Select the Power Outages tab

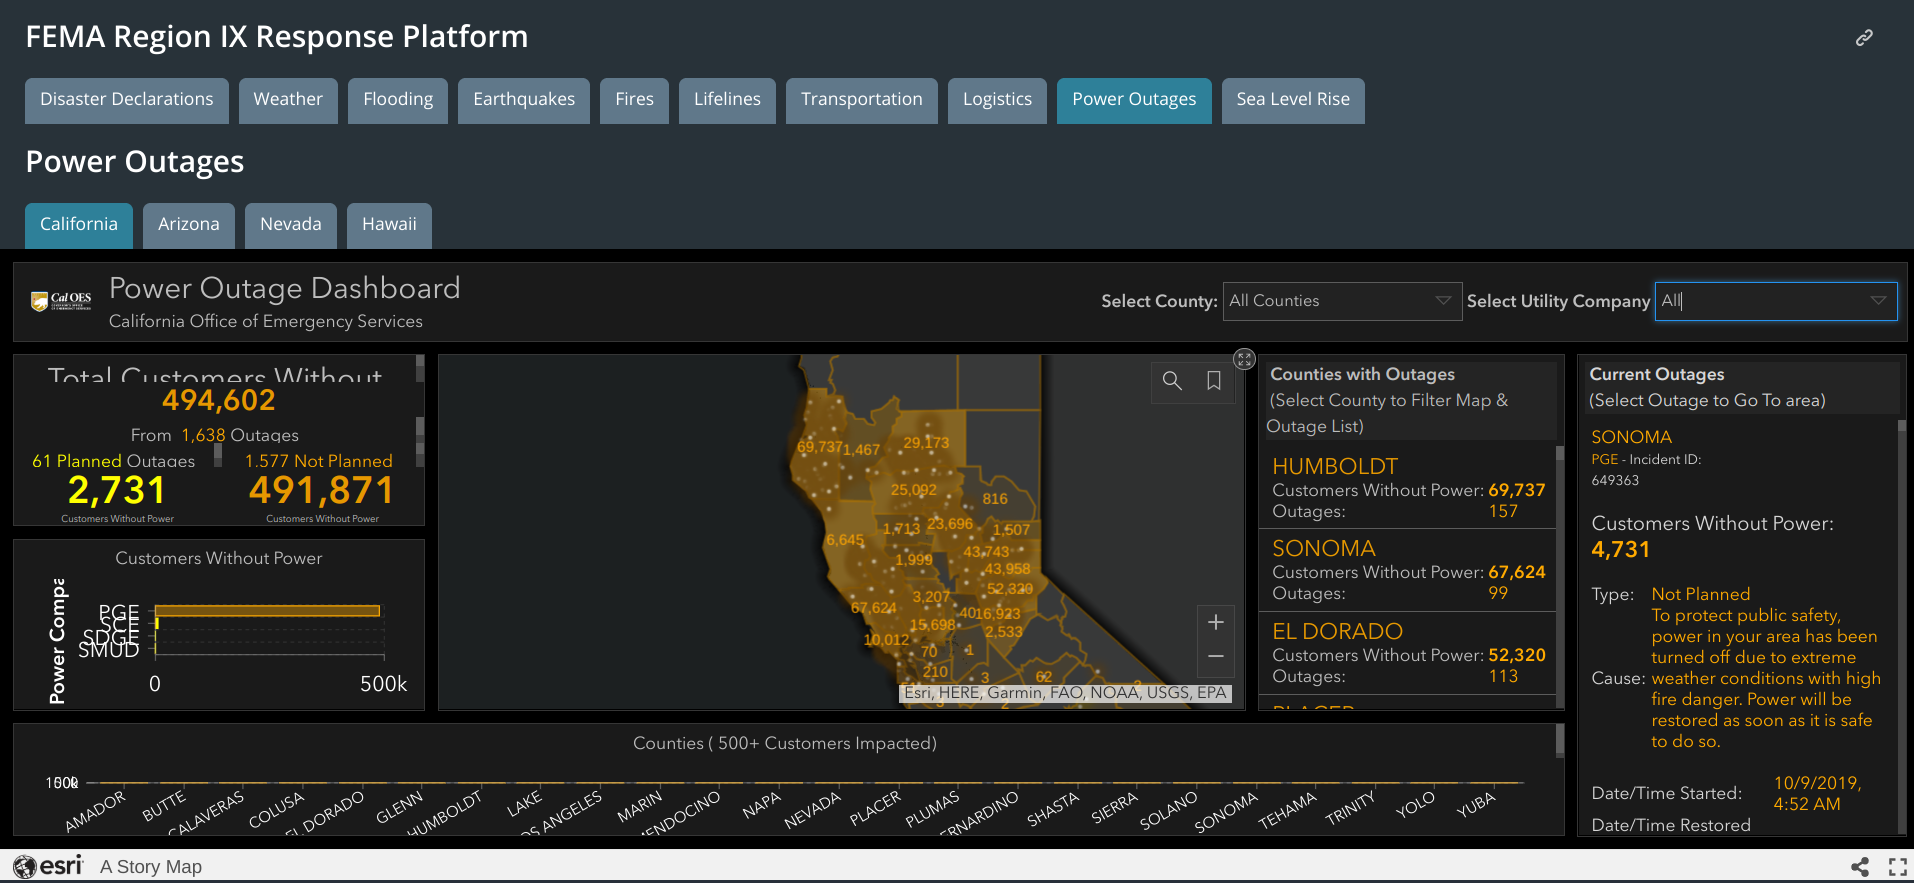pyautogui.click(x=1134, y=100)
